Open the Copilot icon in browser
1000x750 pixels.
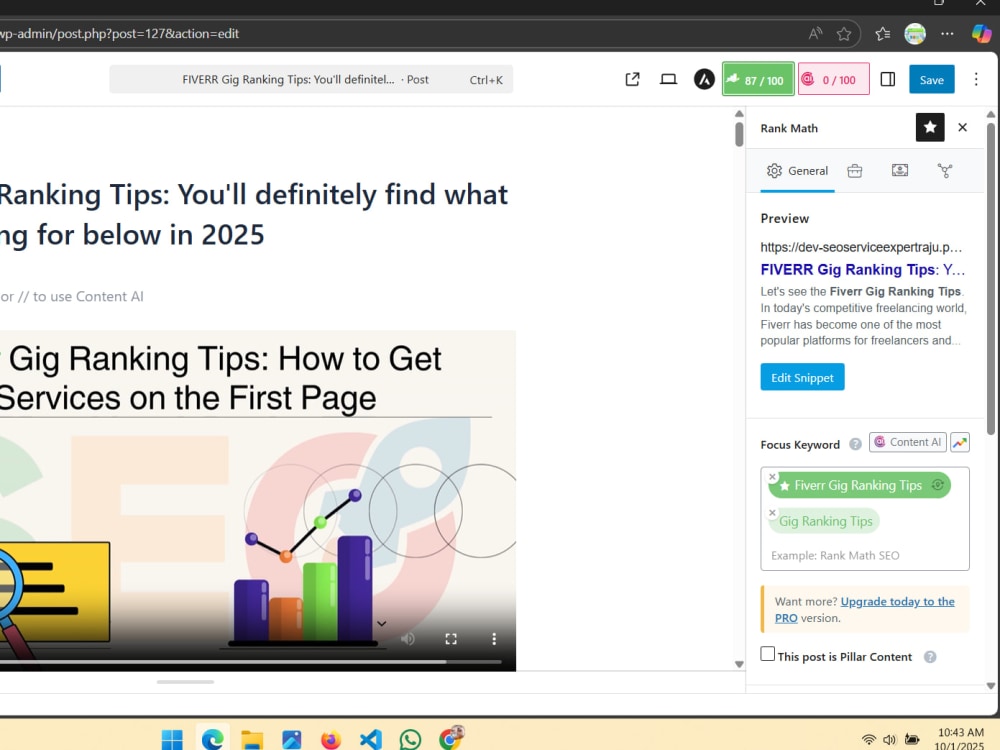[x=982, y=33]
